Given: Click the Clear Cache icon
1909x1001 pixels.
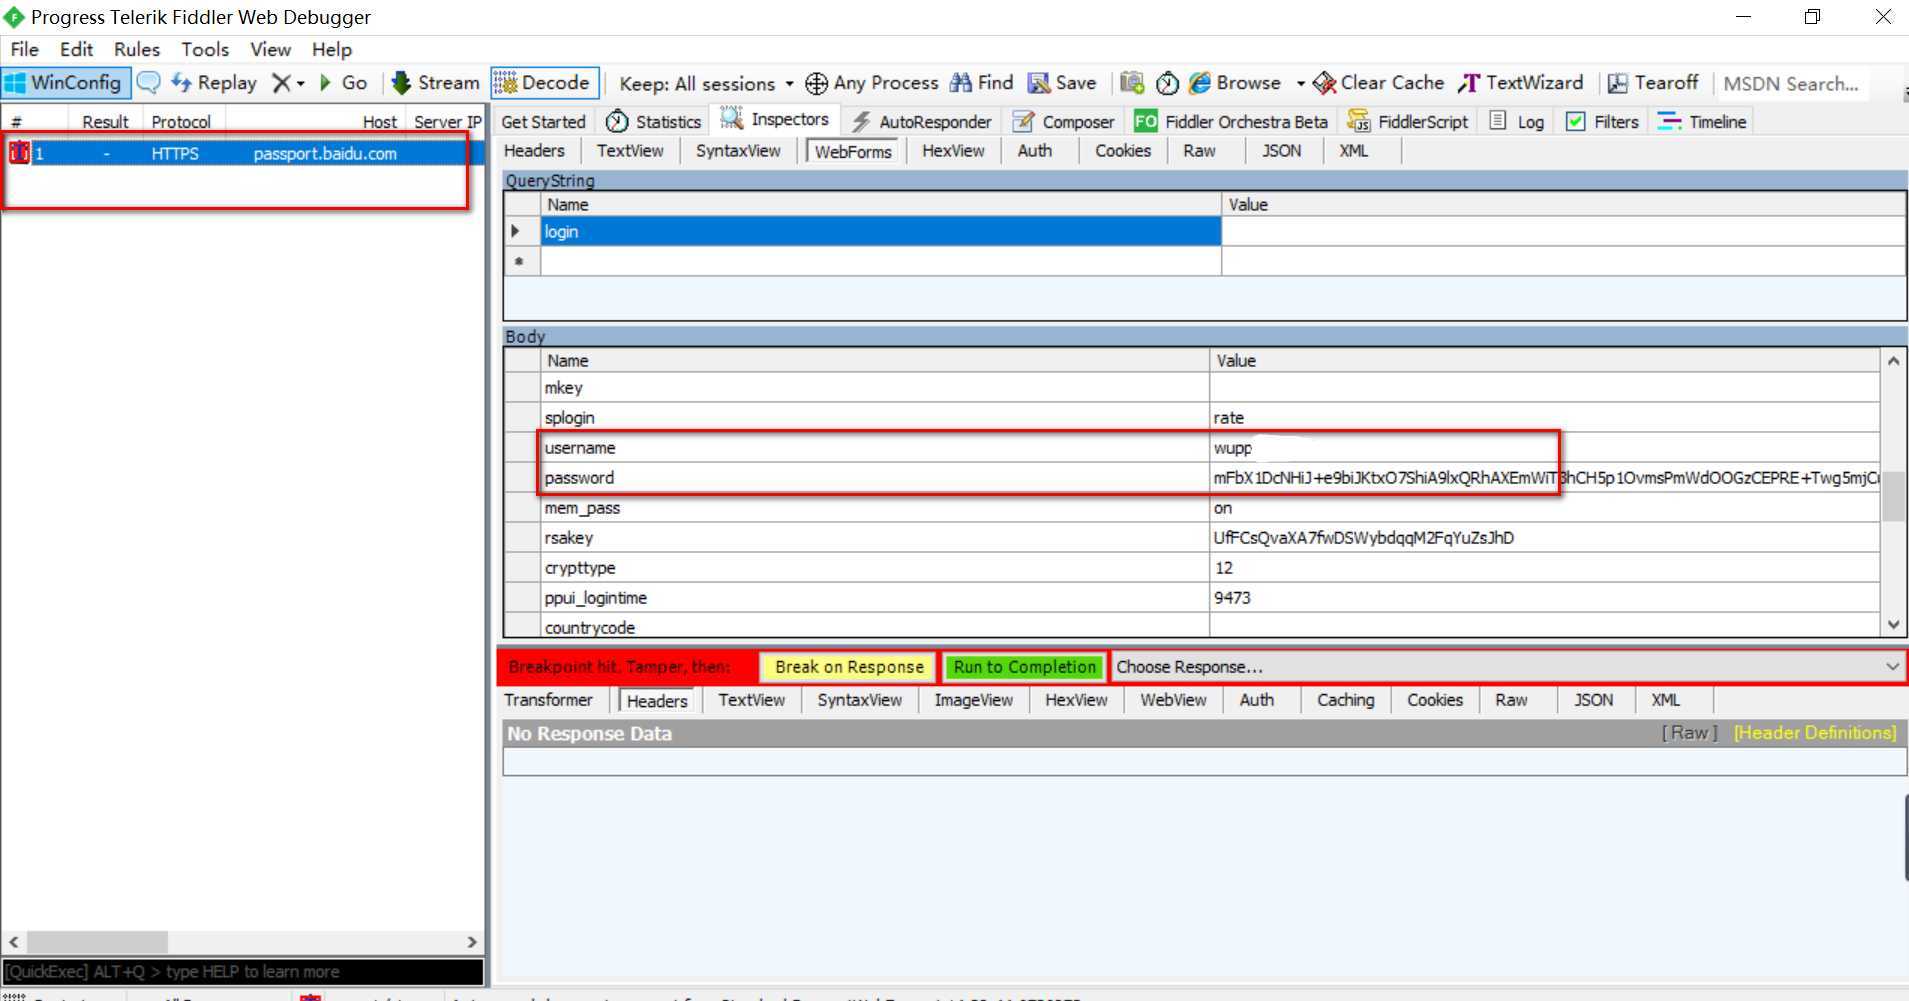Looking at the screenshot, I should point(1324,83).
